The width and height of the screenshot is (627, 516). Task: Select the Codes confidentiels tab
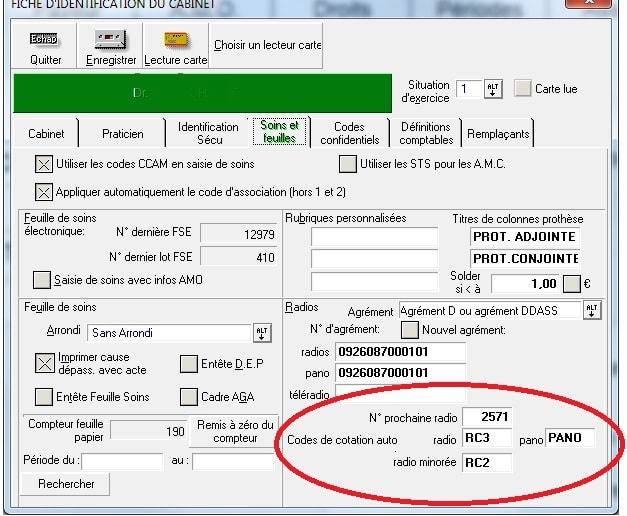(x=349, y=133)
